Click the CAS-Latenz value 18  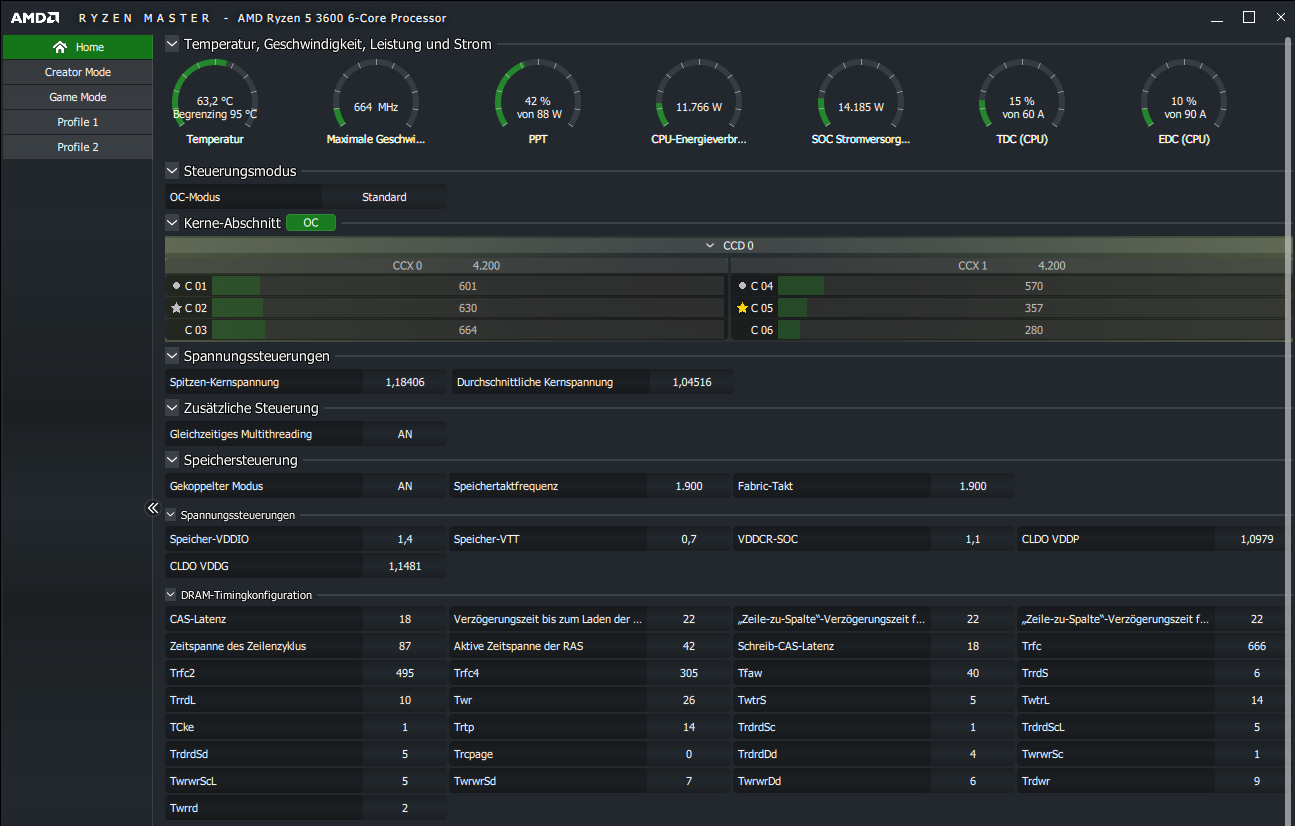point(405,619)
